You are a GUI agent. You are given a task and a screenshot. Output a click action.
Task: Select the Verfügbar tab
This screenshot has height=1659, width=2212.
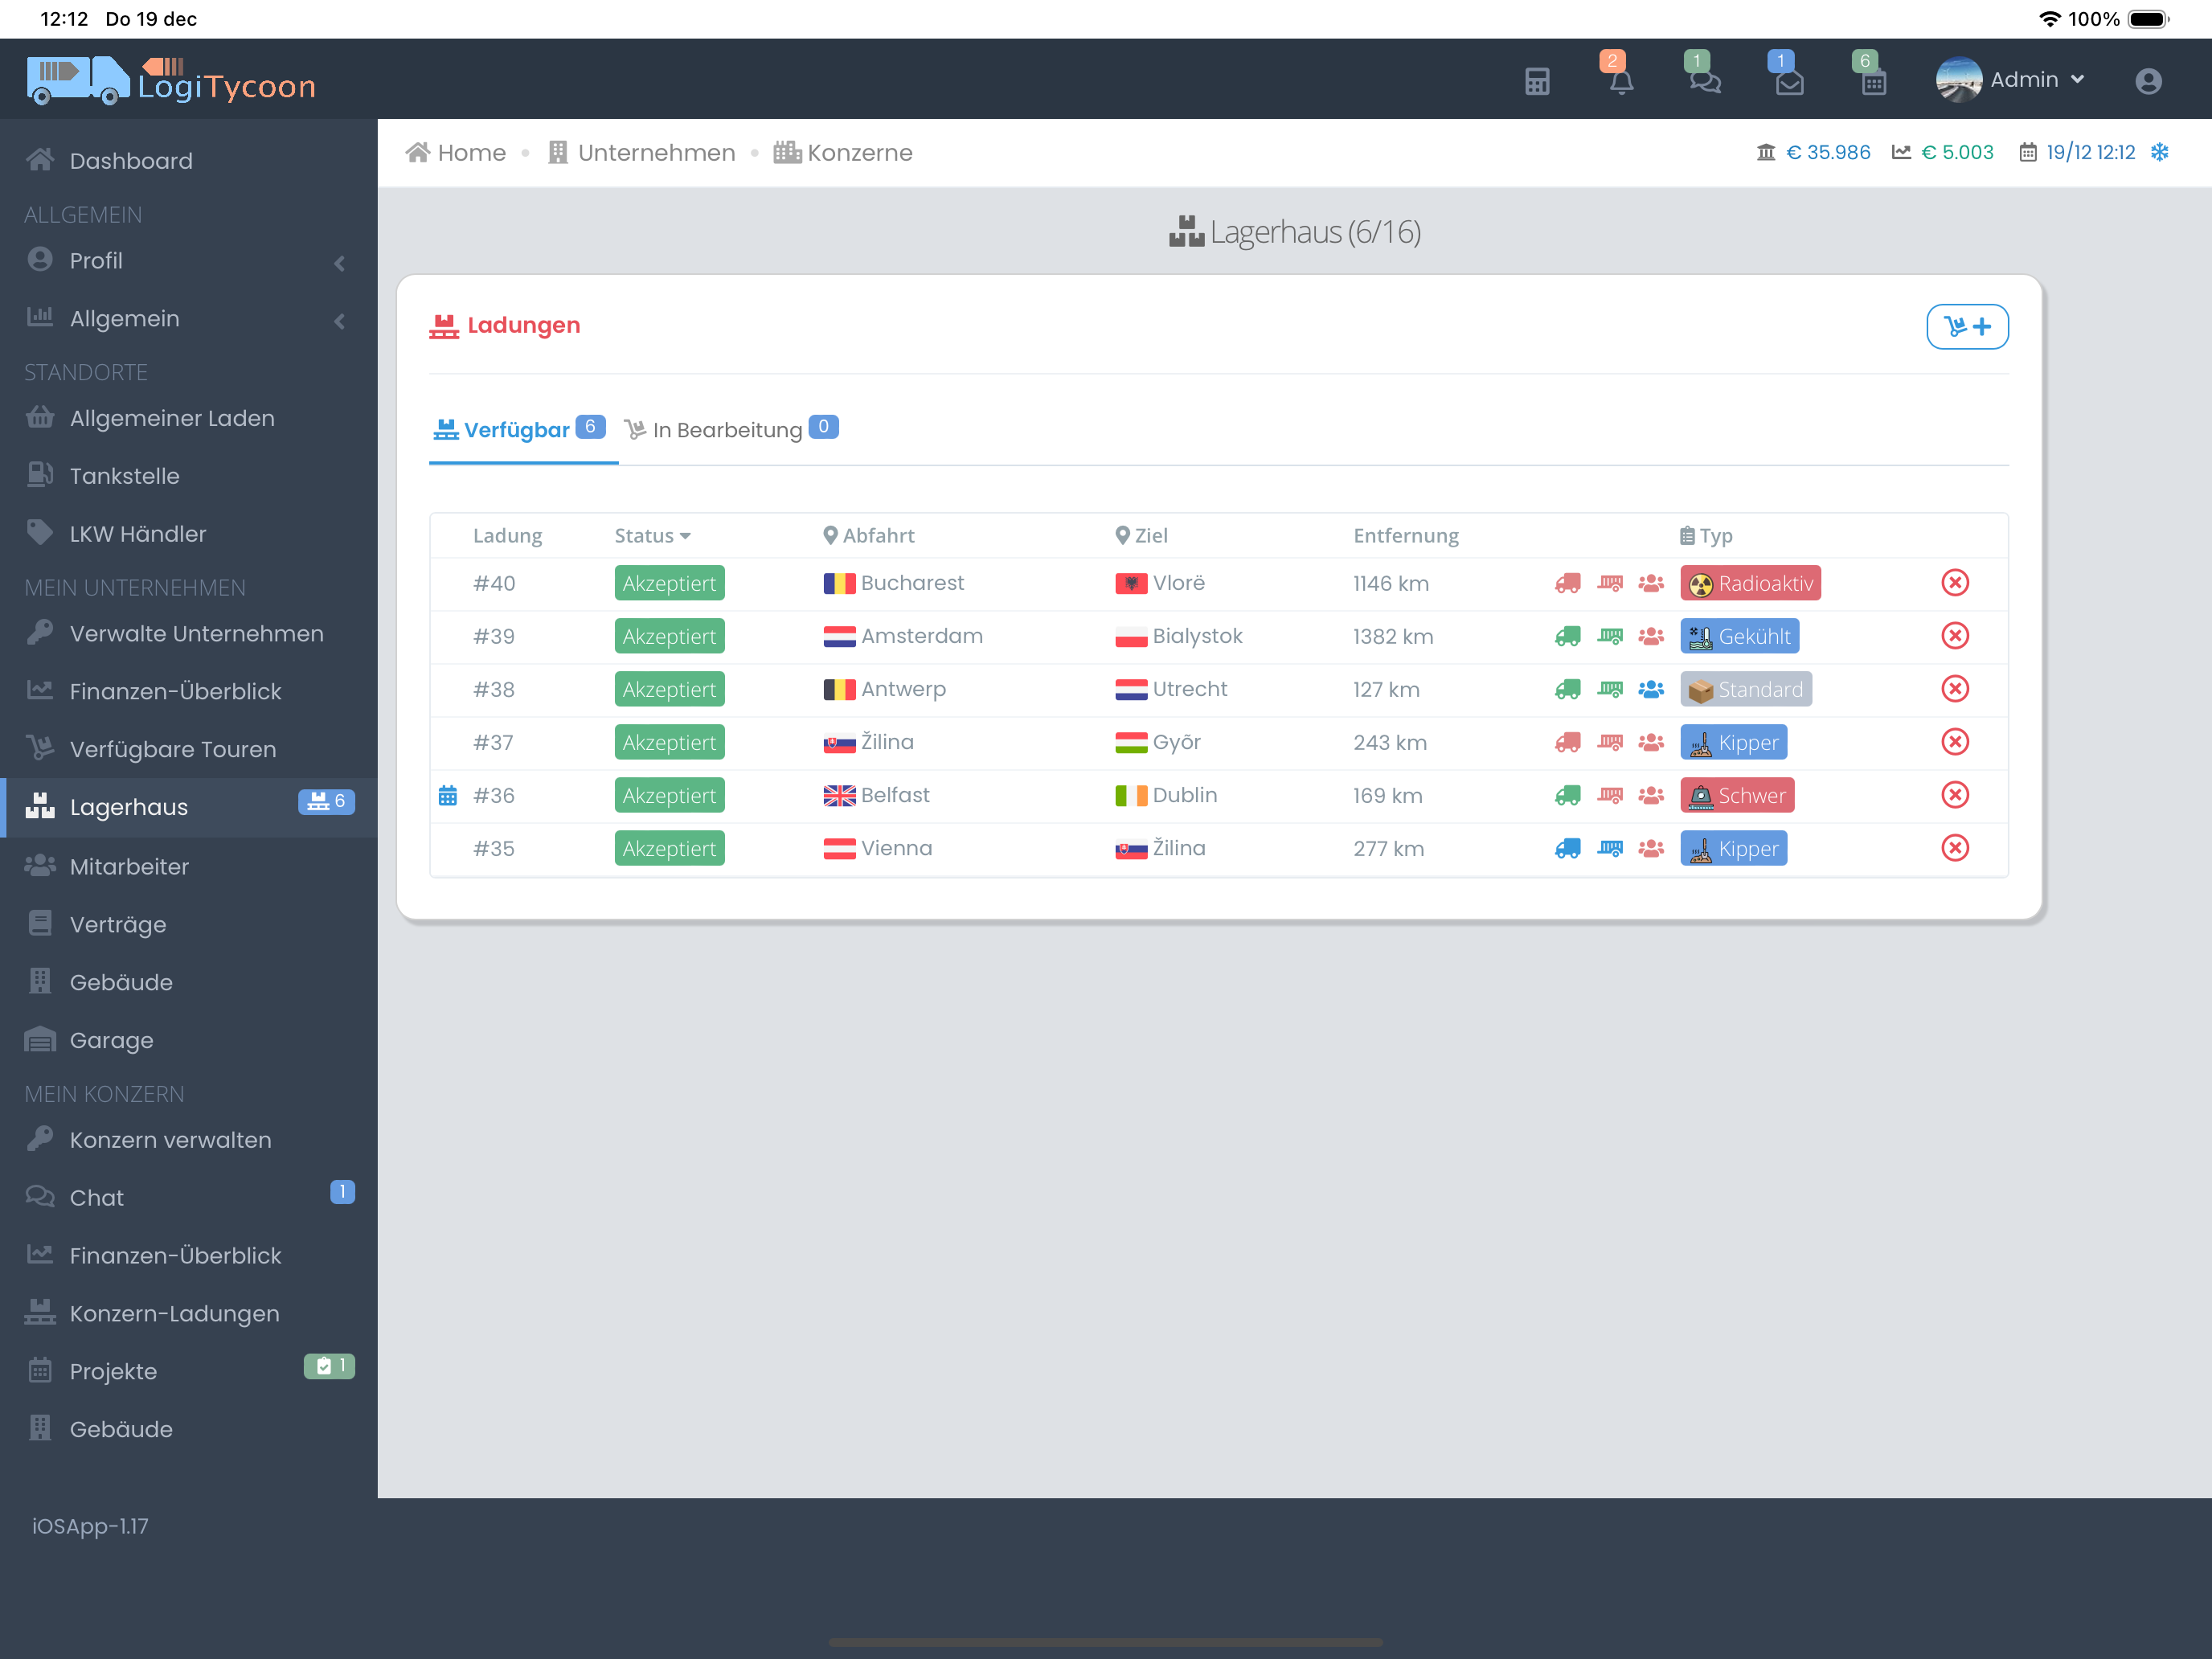click(518, 430)
